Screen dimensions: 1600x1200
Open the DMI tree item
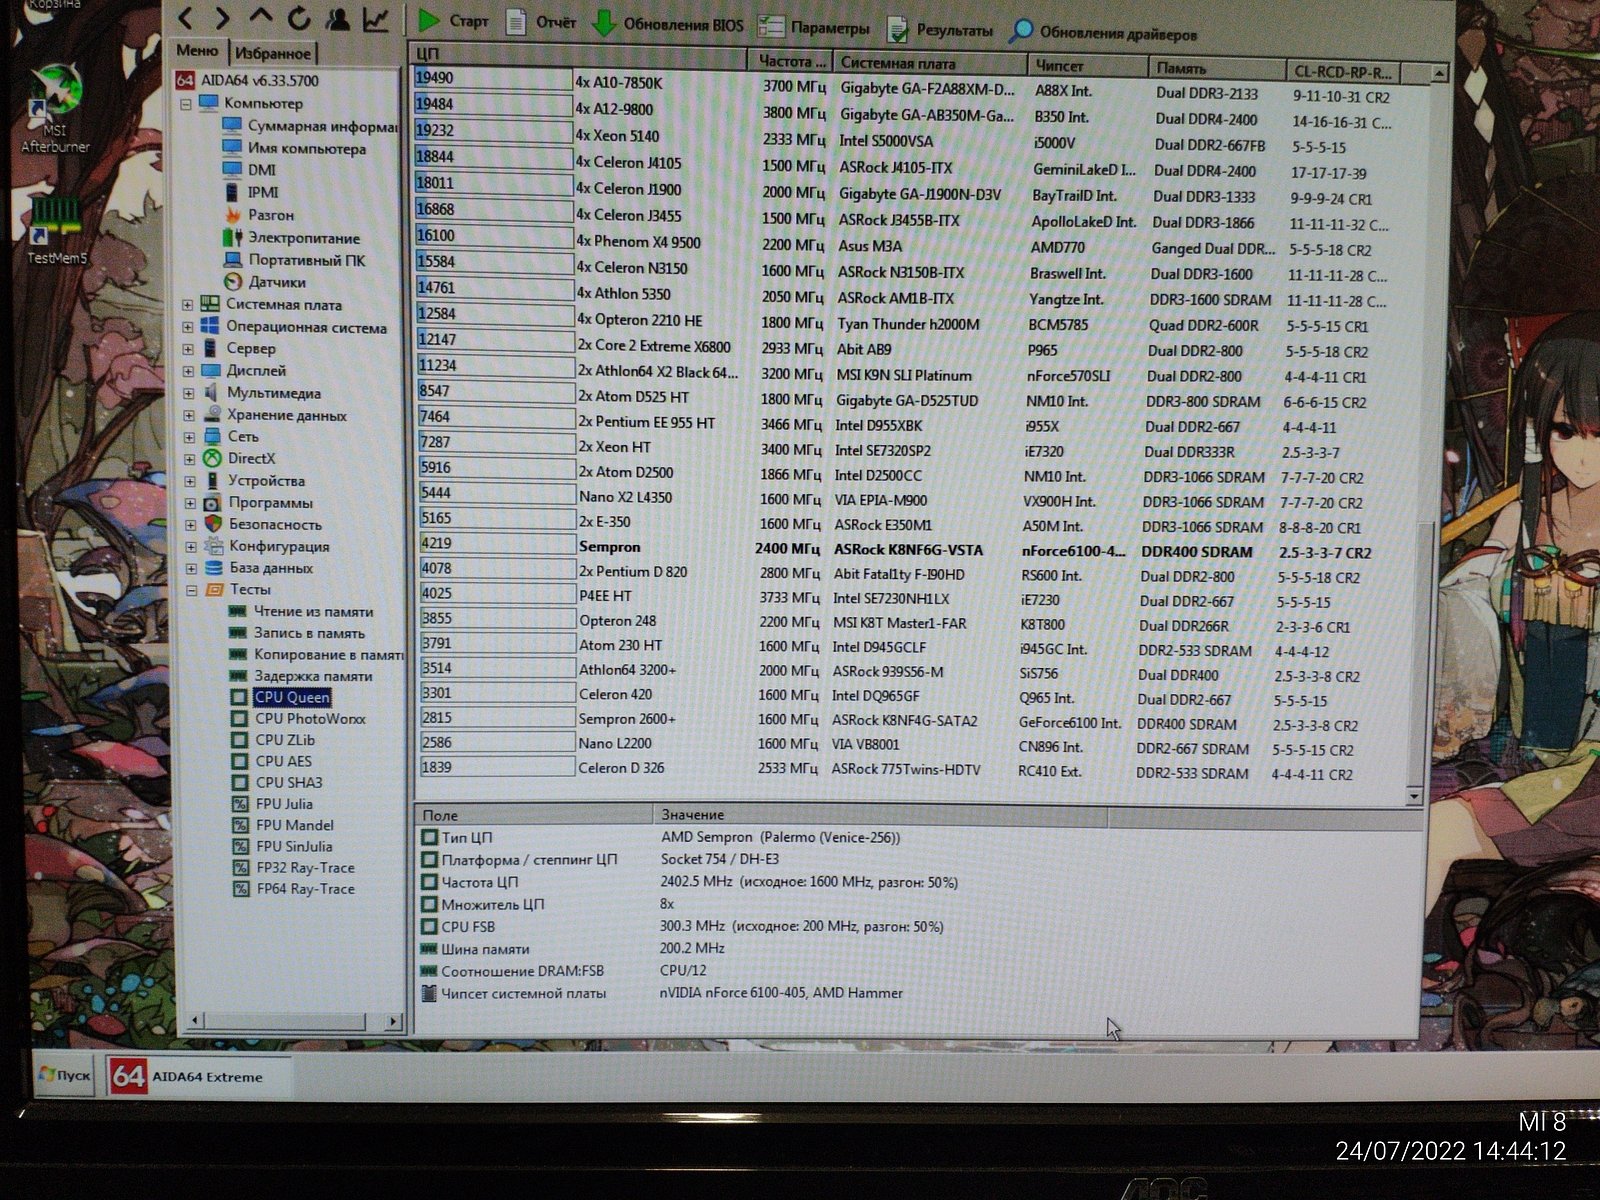(x=250, y=170)
